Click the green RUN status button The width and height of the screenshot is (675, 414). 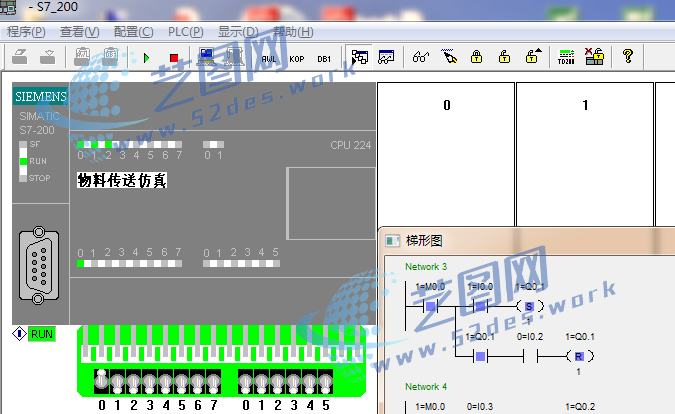coord(42,334)
